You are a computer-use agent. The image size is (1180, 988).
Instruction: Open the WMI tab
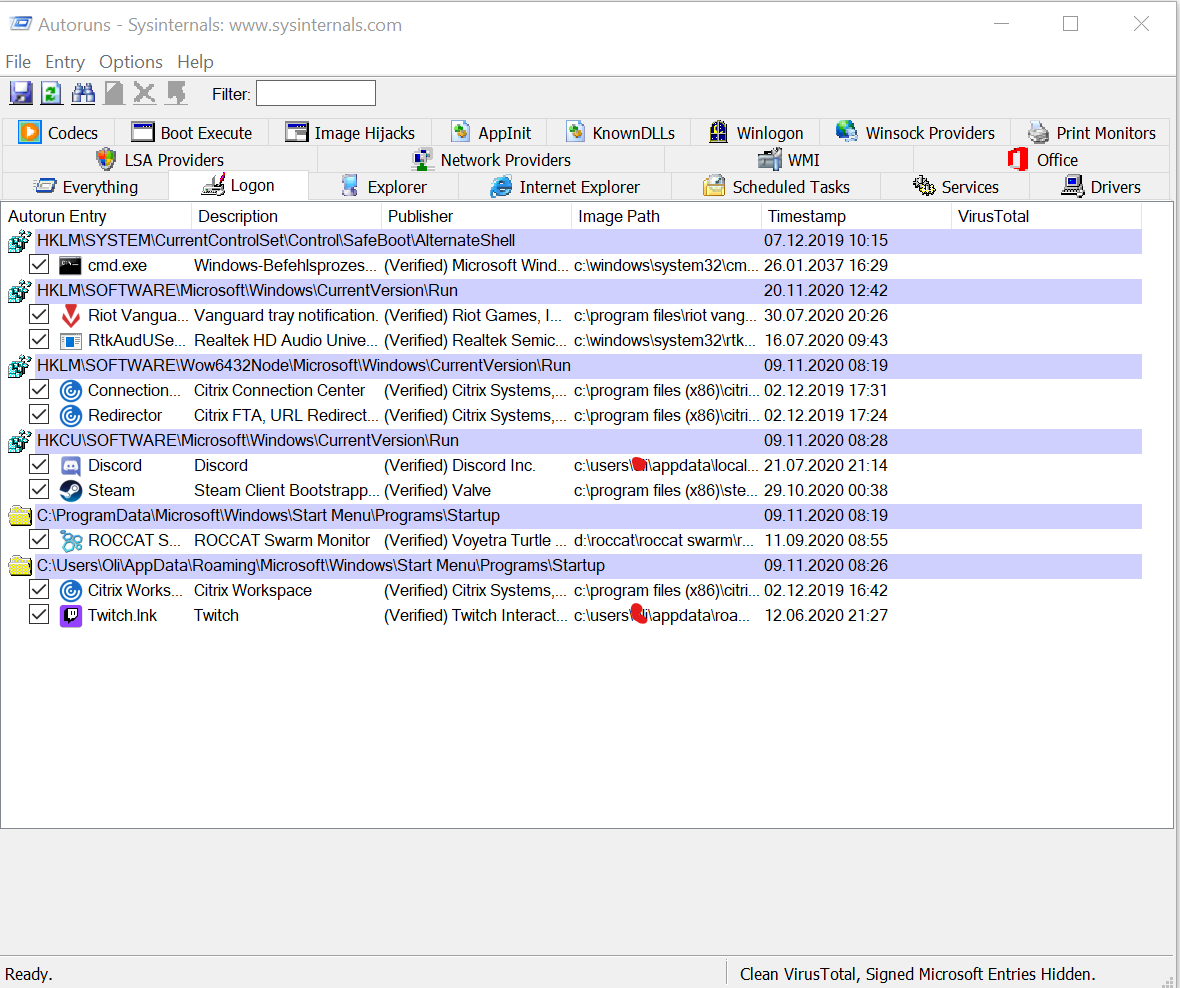point(789,160)
